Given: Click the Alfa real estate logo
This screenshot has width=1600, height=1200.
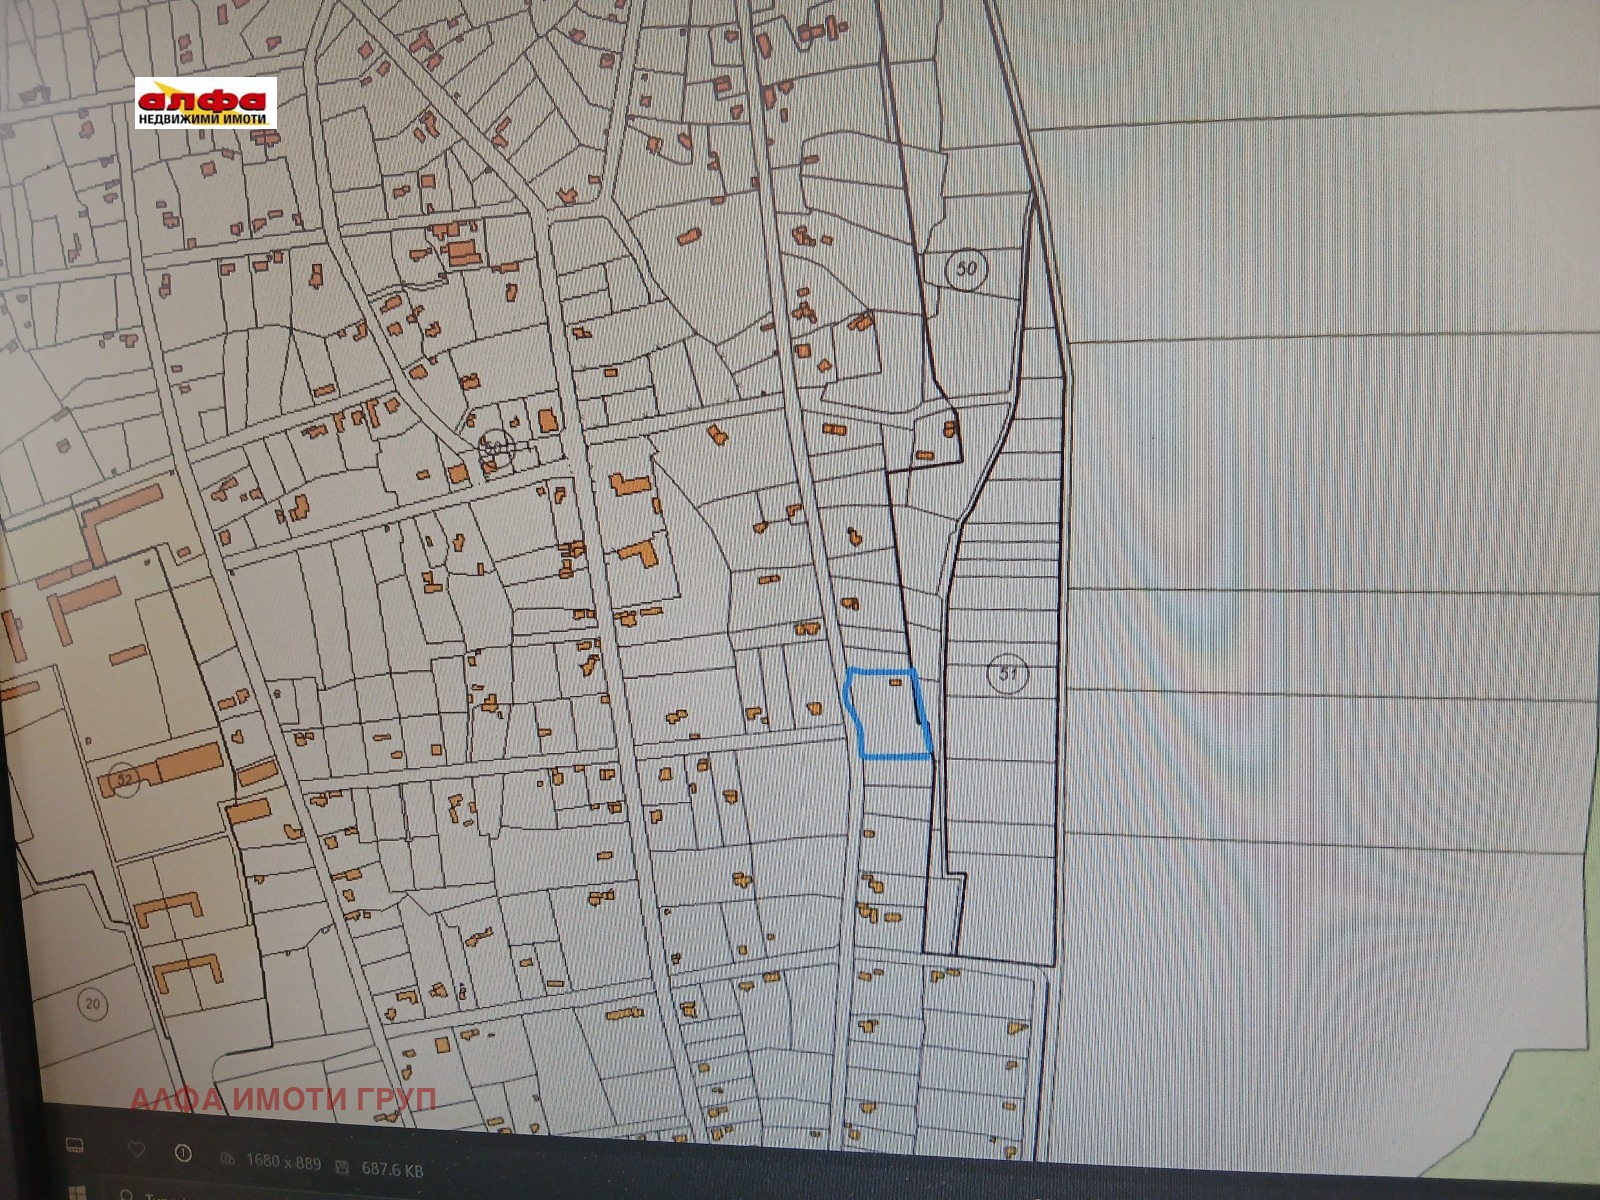Looking at the screenshot, I should pyautogui.click(x=206, y=104).
